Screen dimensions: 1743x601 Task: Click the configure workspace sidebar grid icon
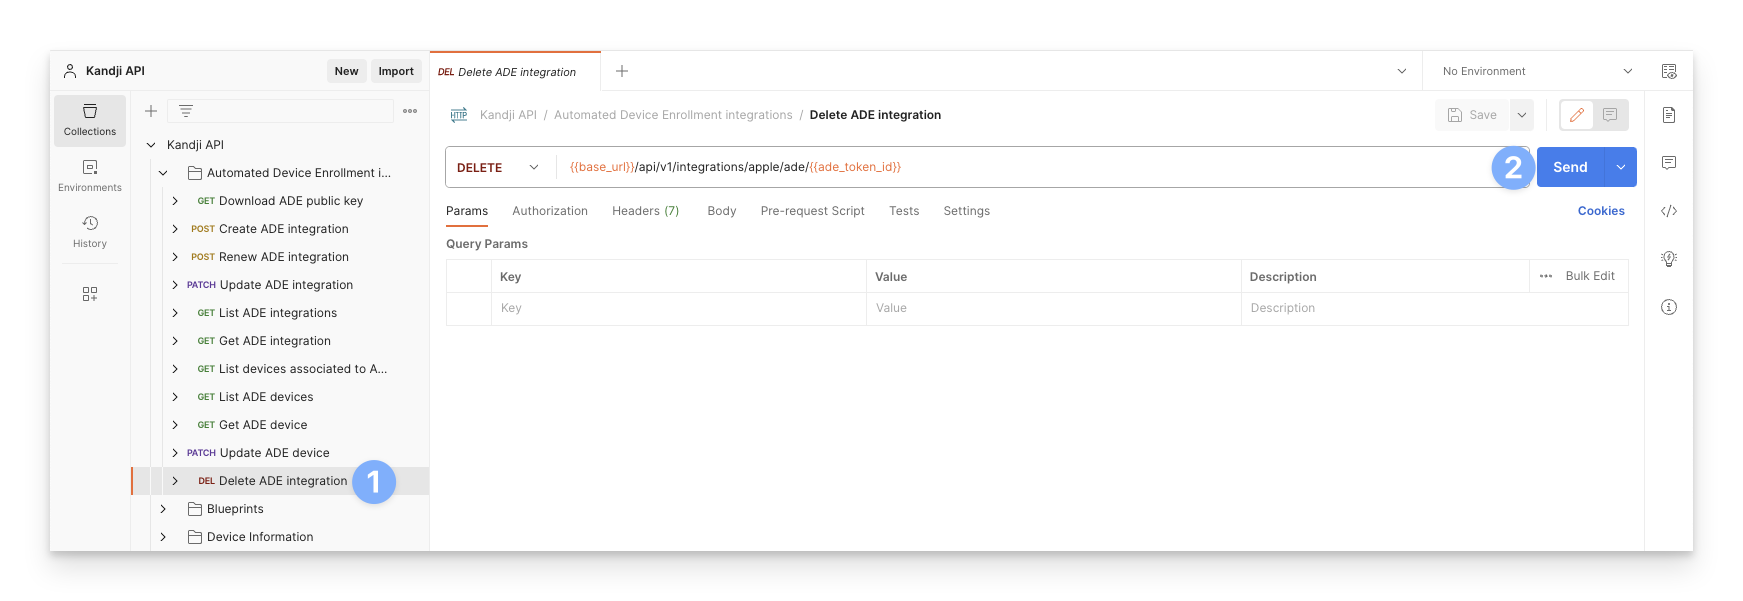(90, 294)
